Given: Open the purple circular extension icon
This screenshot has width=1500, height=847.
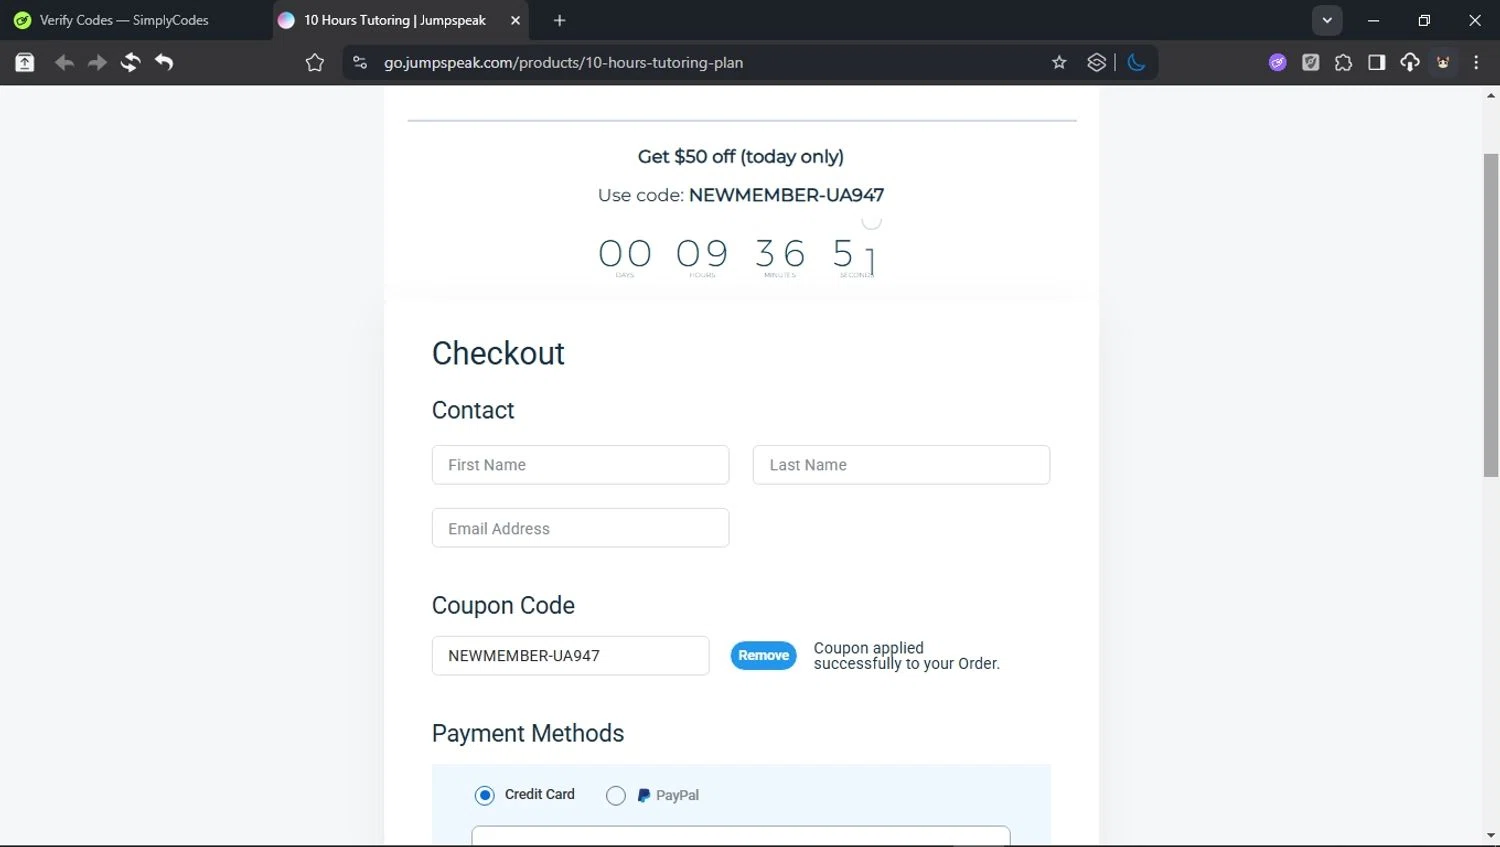Looking at the screenshot, I should pos(1278,62).
